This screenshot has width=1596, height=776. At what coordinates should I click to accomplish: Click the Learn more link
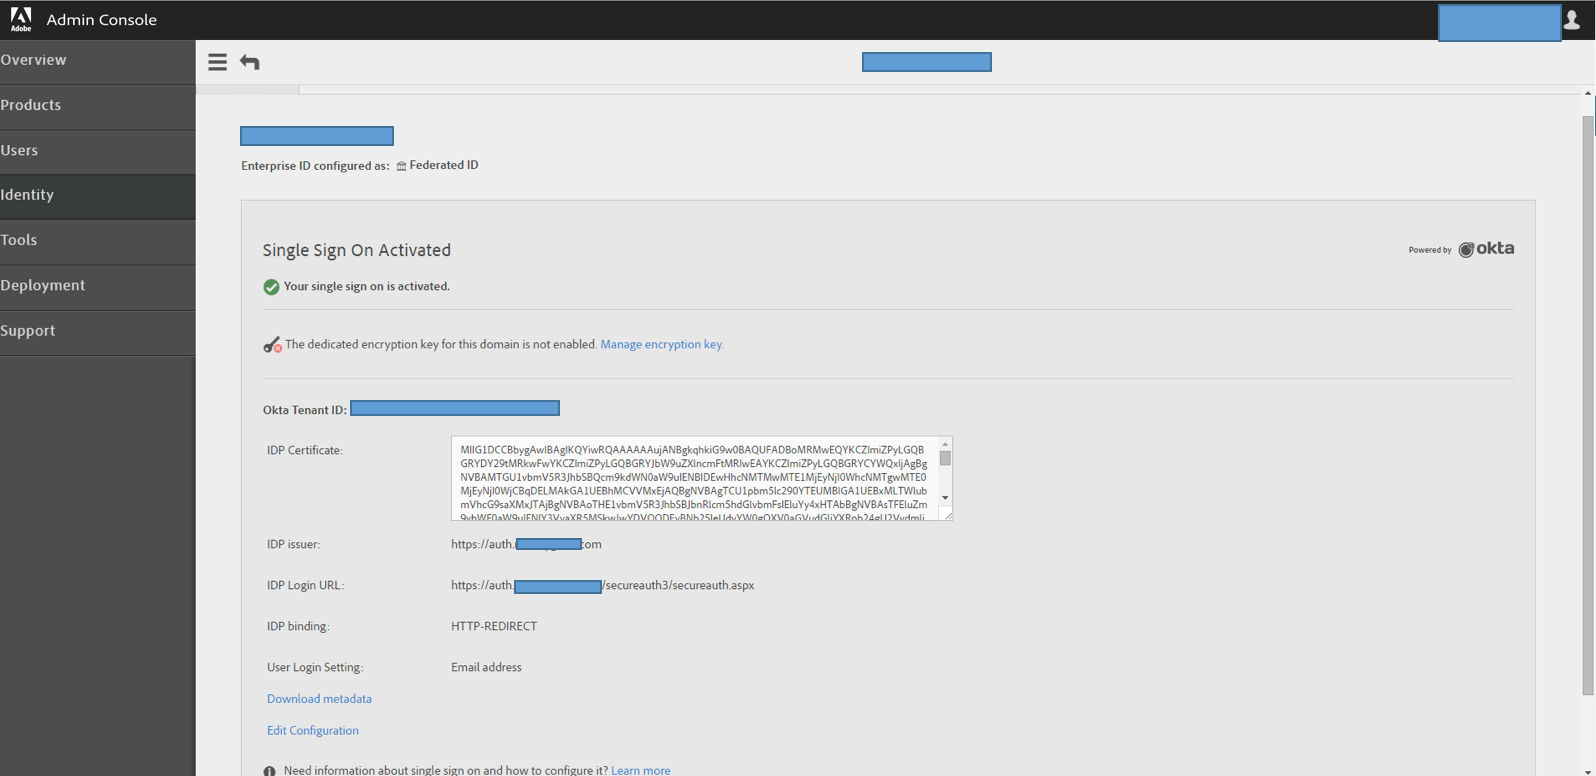point(641,770)
